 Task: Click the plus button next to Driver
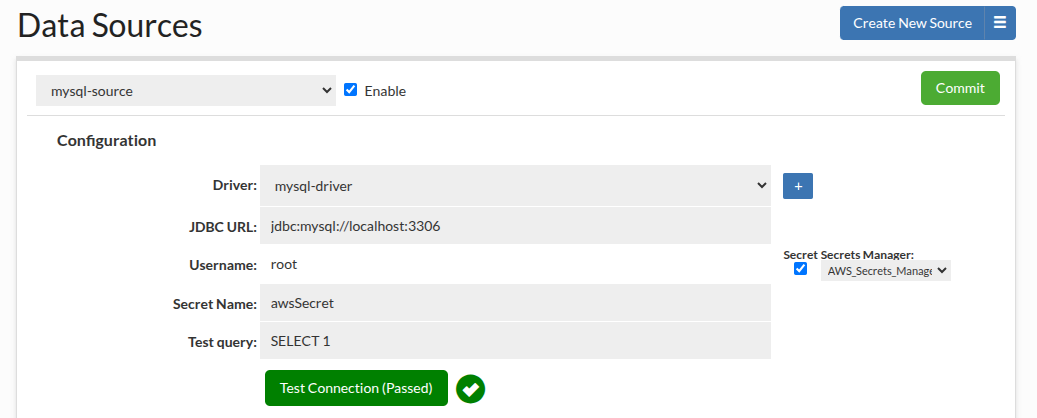point(797,186)
